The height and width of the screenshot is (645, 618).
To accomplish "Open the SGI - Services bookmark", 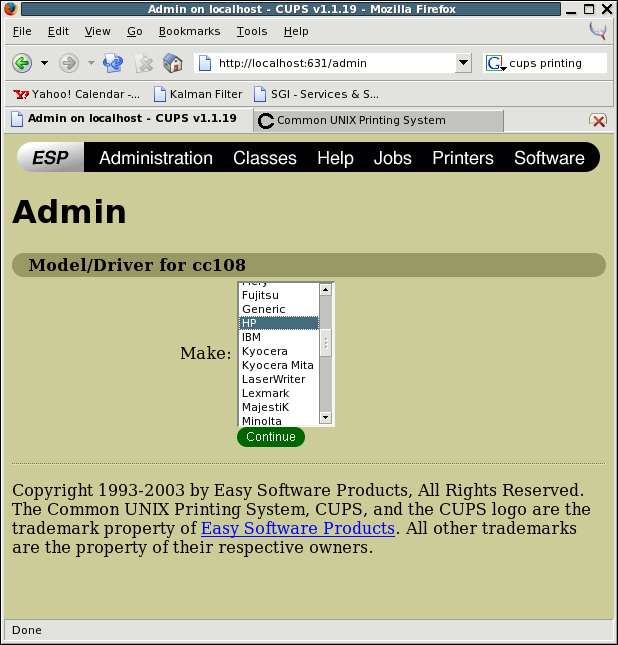I will 316,94.
